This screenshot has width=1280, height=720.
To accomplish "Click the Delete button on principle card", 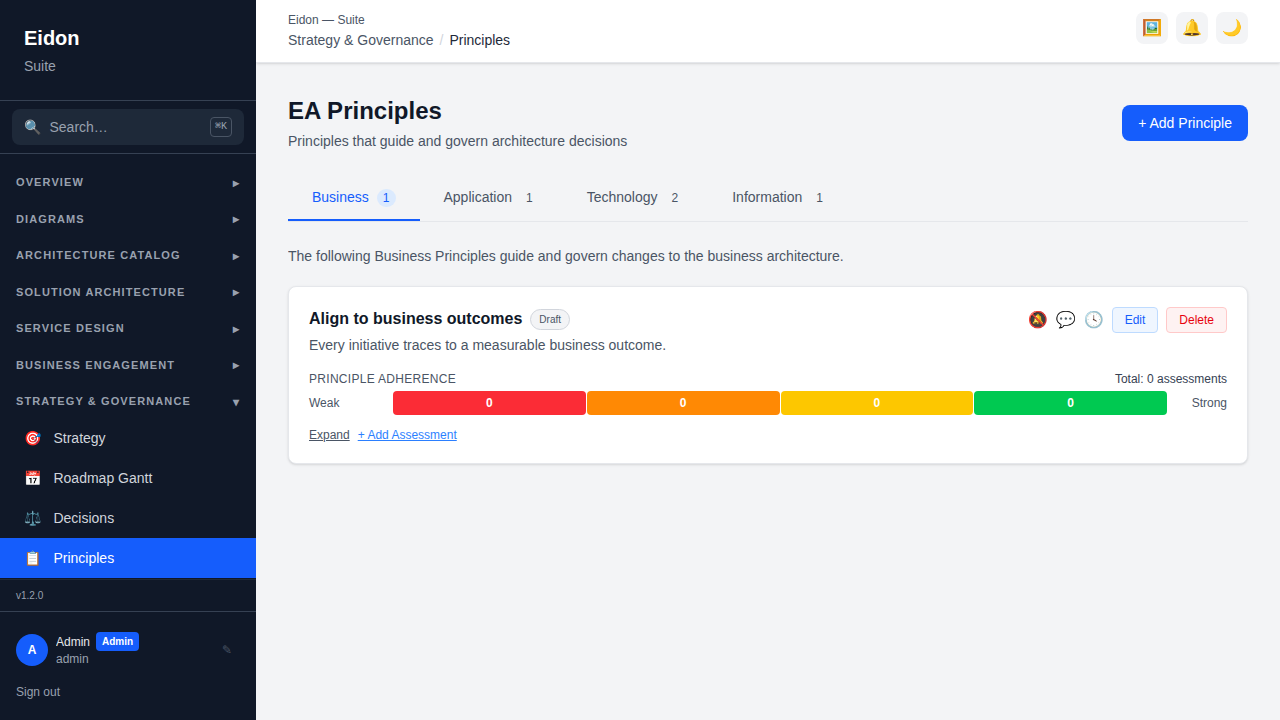I will click(1196, 320).
